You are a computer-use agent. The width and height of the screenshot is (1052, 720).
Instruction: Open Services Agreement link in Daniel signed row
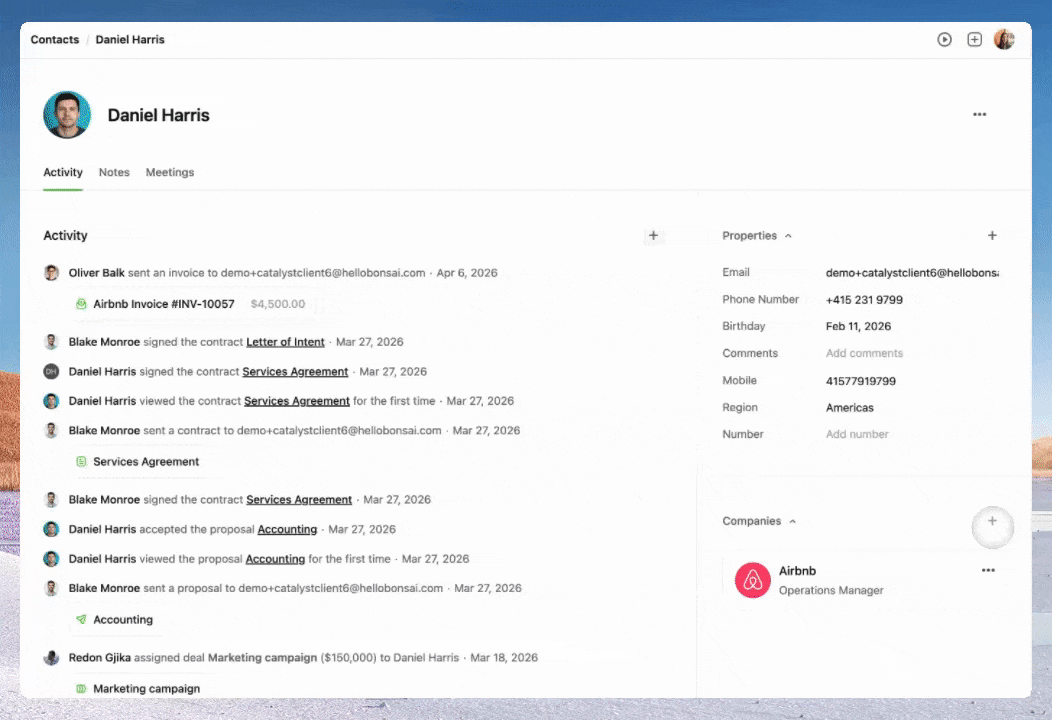pyautogui.click(x=295, y=372)
